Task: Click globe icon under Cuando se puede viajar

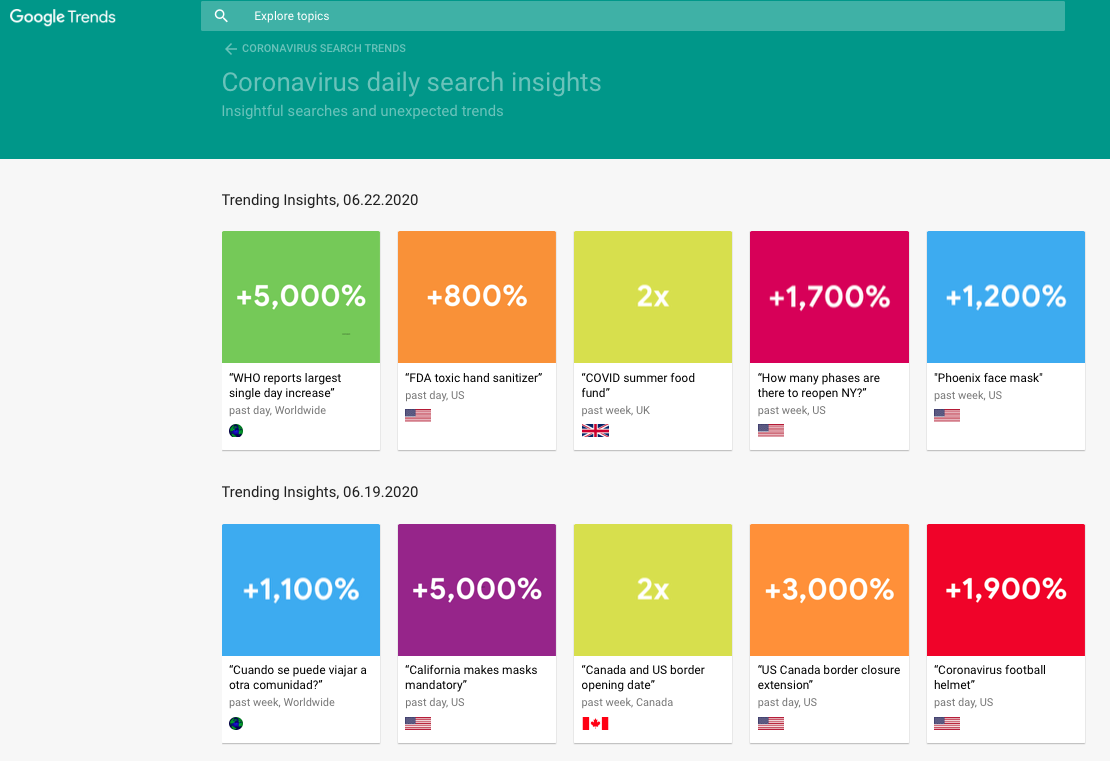Action: click(x=236, y=723)
